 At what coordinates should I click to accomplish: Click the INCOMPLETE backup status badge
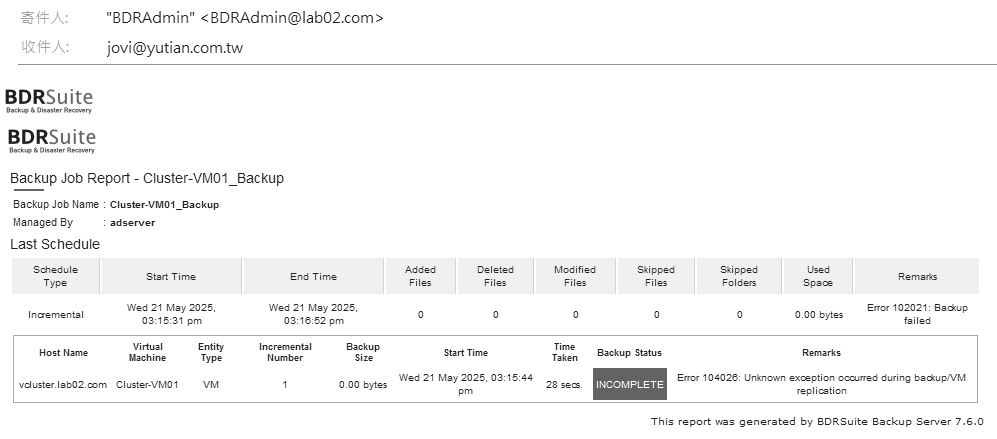[629, 384]
